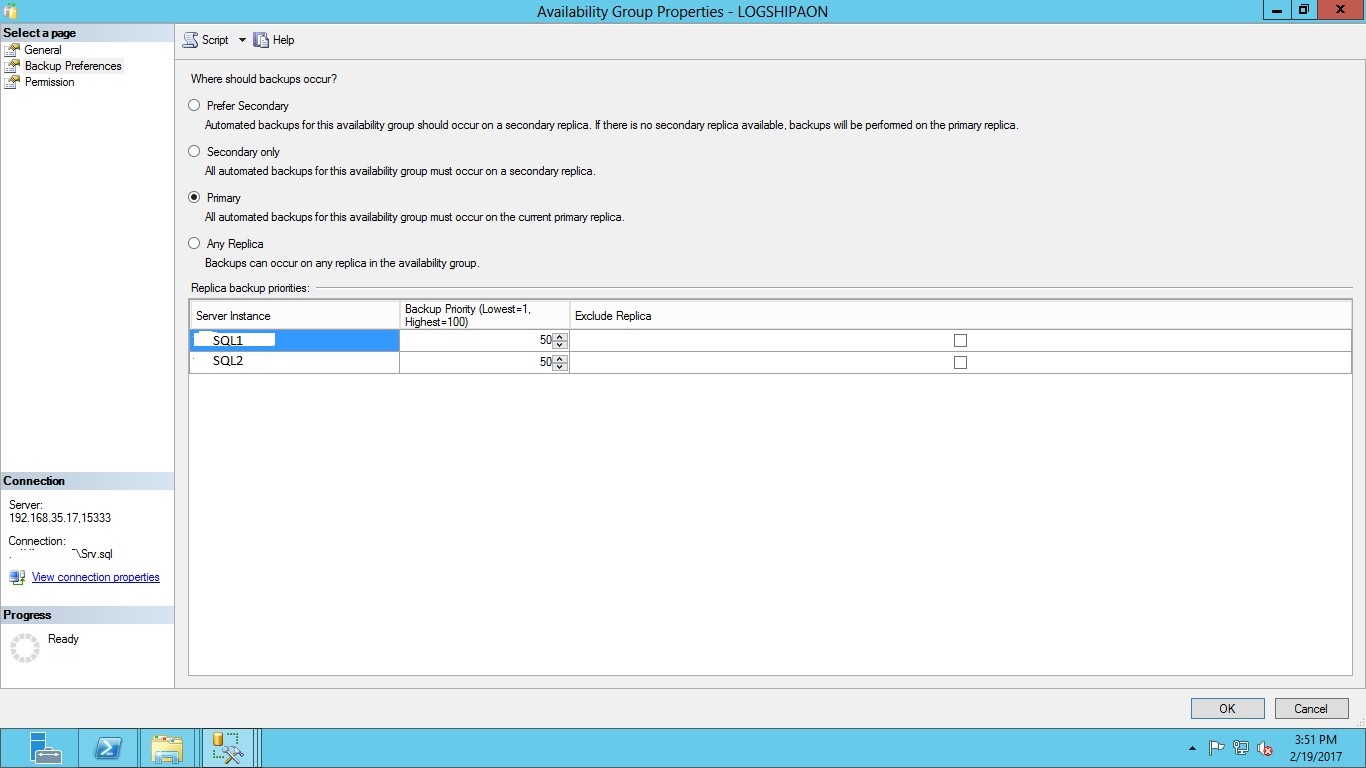Increase backup priority for SQL2
The height and width of the screenshot is (768, 1366).
pos(560,358)
